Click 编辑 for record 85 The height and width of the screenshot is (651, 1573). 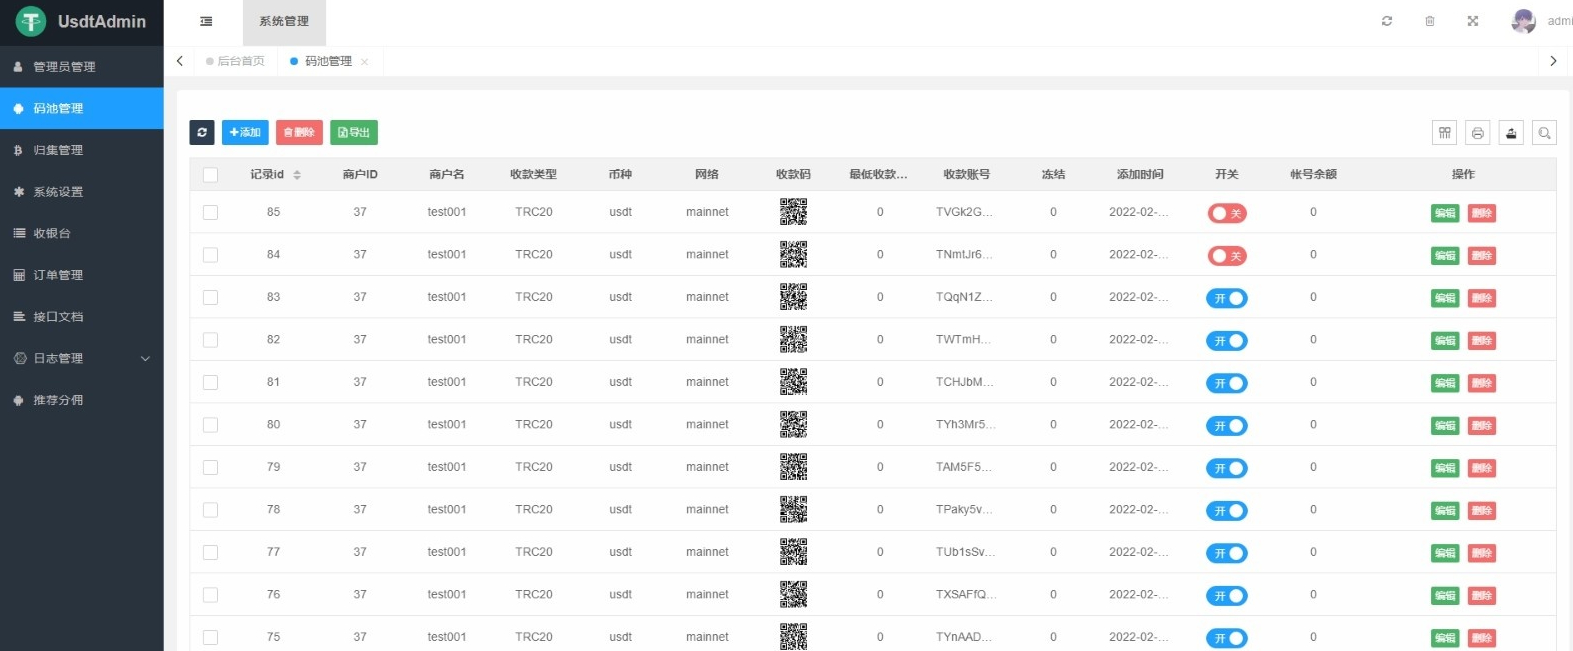tap(1445, 213)
